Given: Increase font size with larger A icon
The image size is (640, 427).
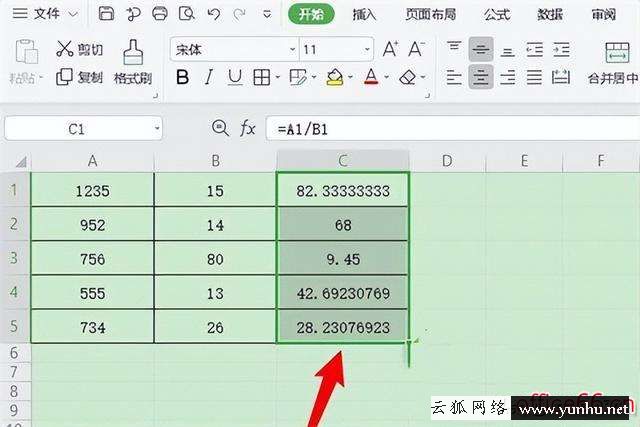Looking at the screenshot, I should pos(390,49).
